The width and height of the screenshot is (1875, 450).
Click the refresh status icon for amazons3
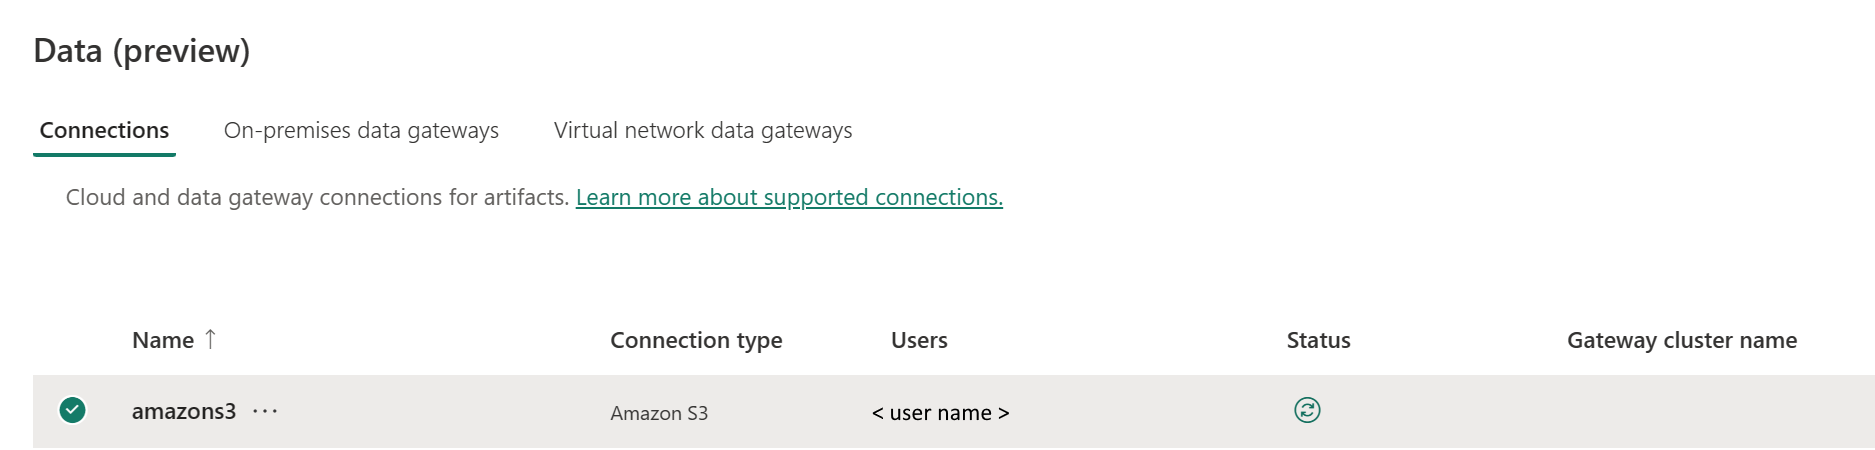click(x=1307, y=410)
